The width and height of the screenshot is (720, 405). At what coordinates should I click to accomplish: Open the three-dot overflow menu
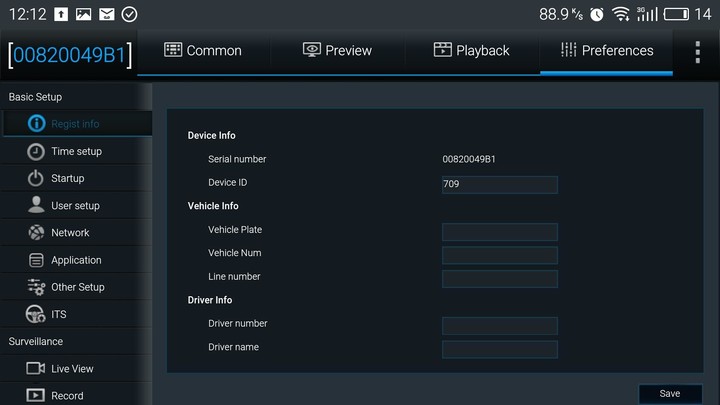[698, 52]
